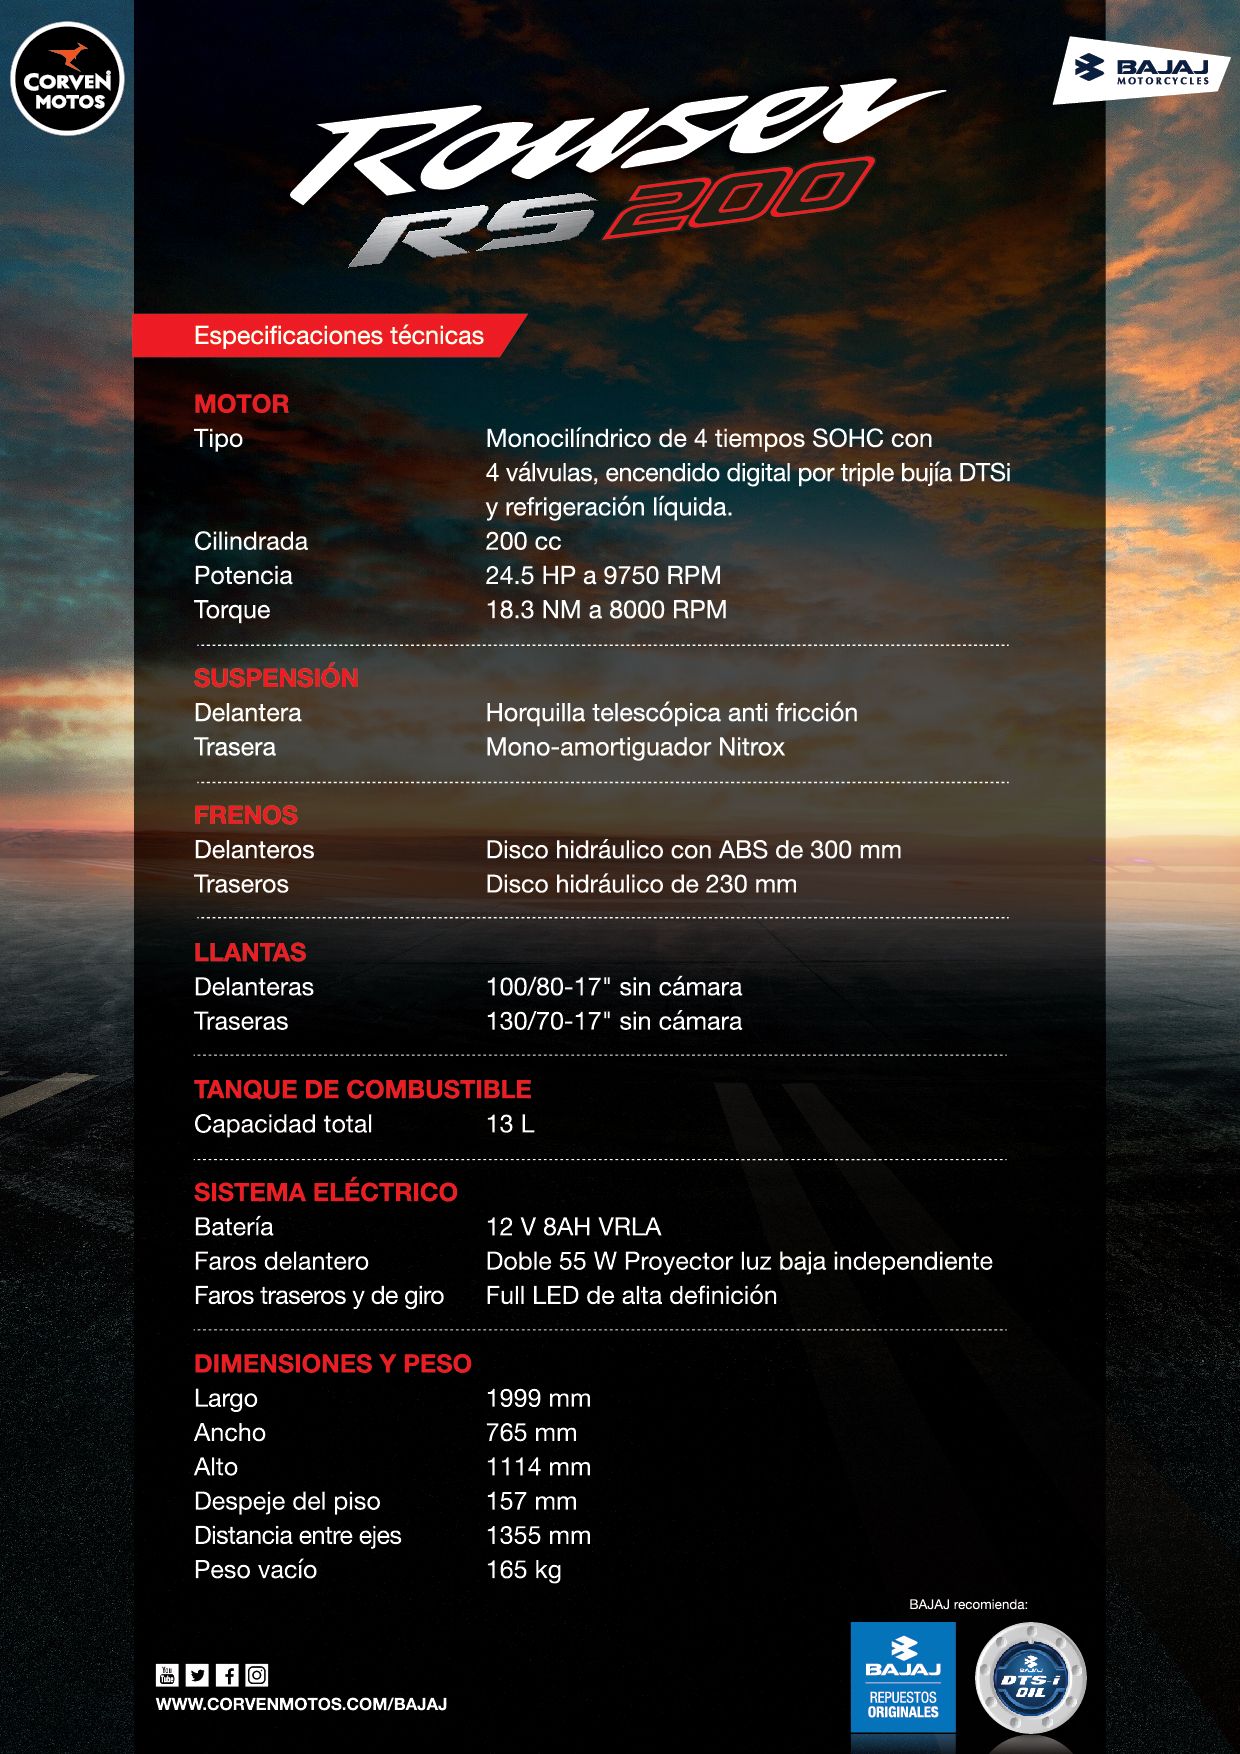Open the YouTube social icon
Image resolution: width=1240 pixels, height=1754 pixels.
click(167, 1674)
